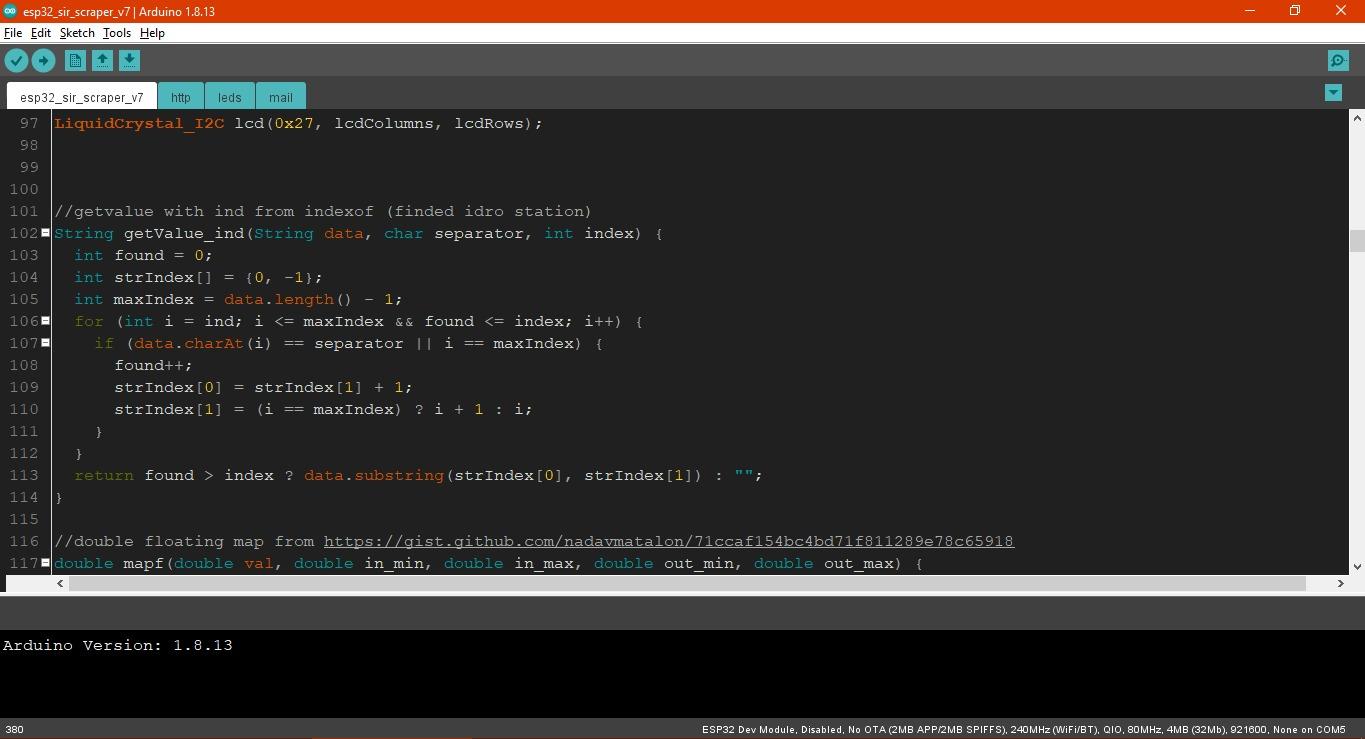
Task: Click 'int found = 0;' on line 103
Action: coord(144,255)
